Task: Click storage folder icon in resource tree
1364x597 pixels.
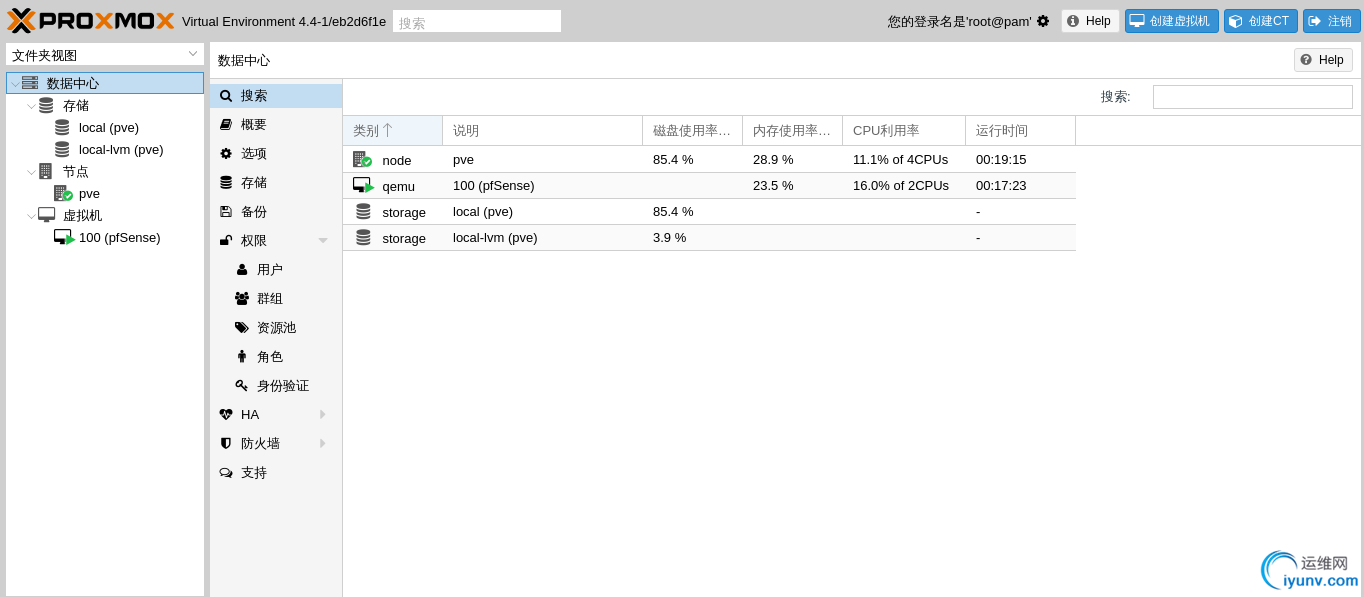Action: (46, 105)
